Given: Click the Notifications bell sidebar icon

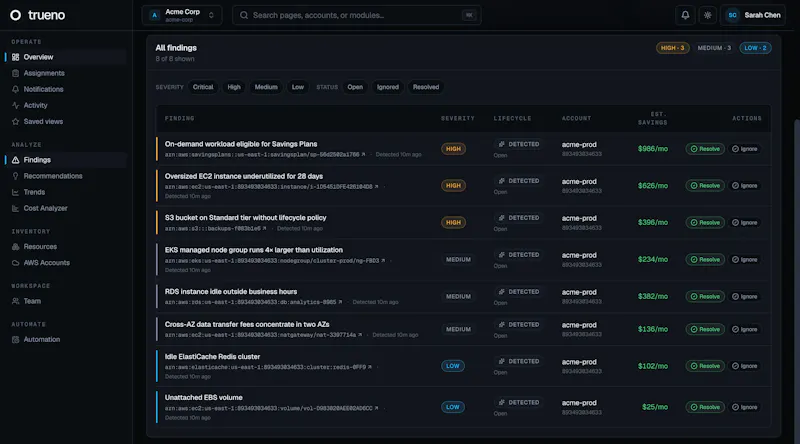Looking at the screenshot, I should [15, 89].
